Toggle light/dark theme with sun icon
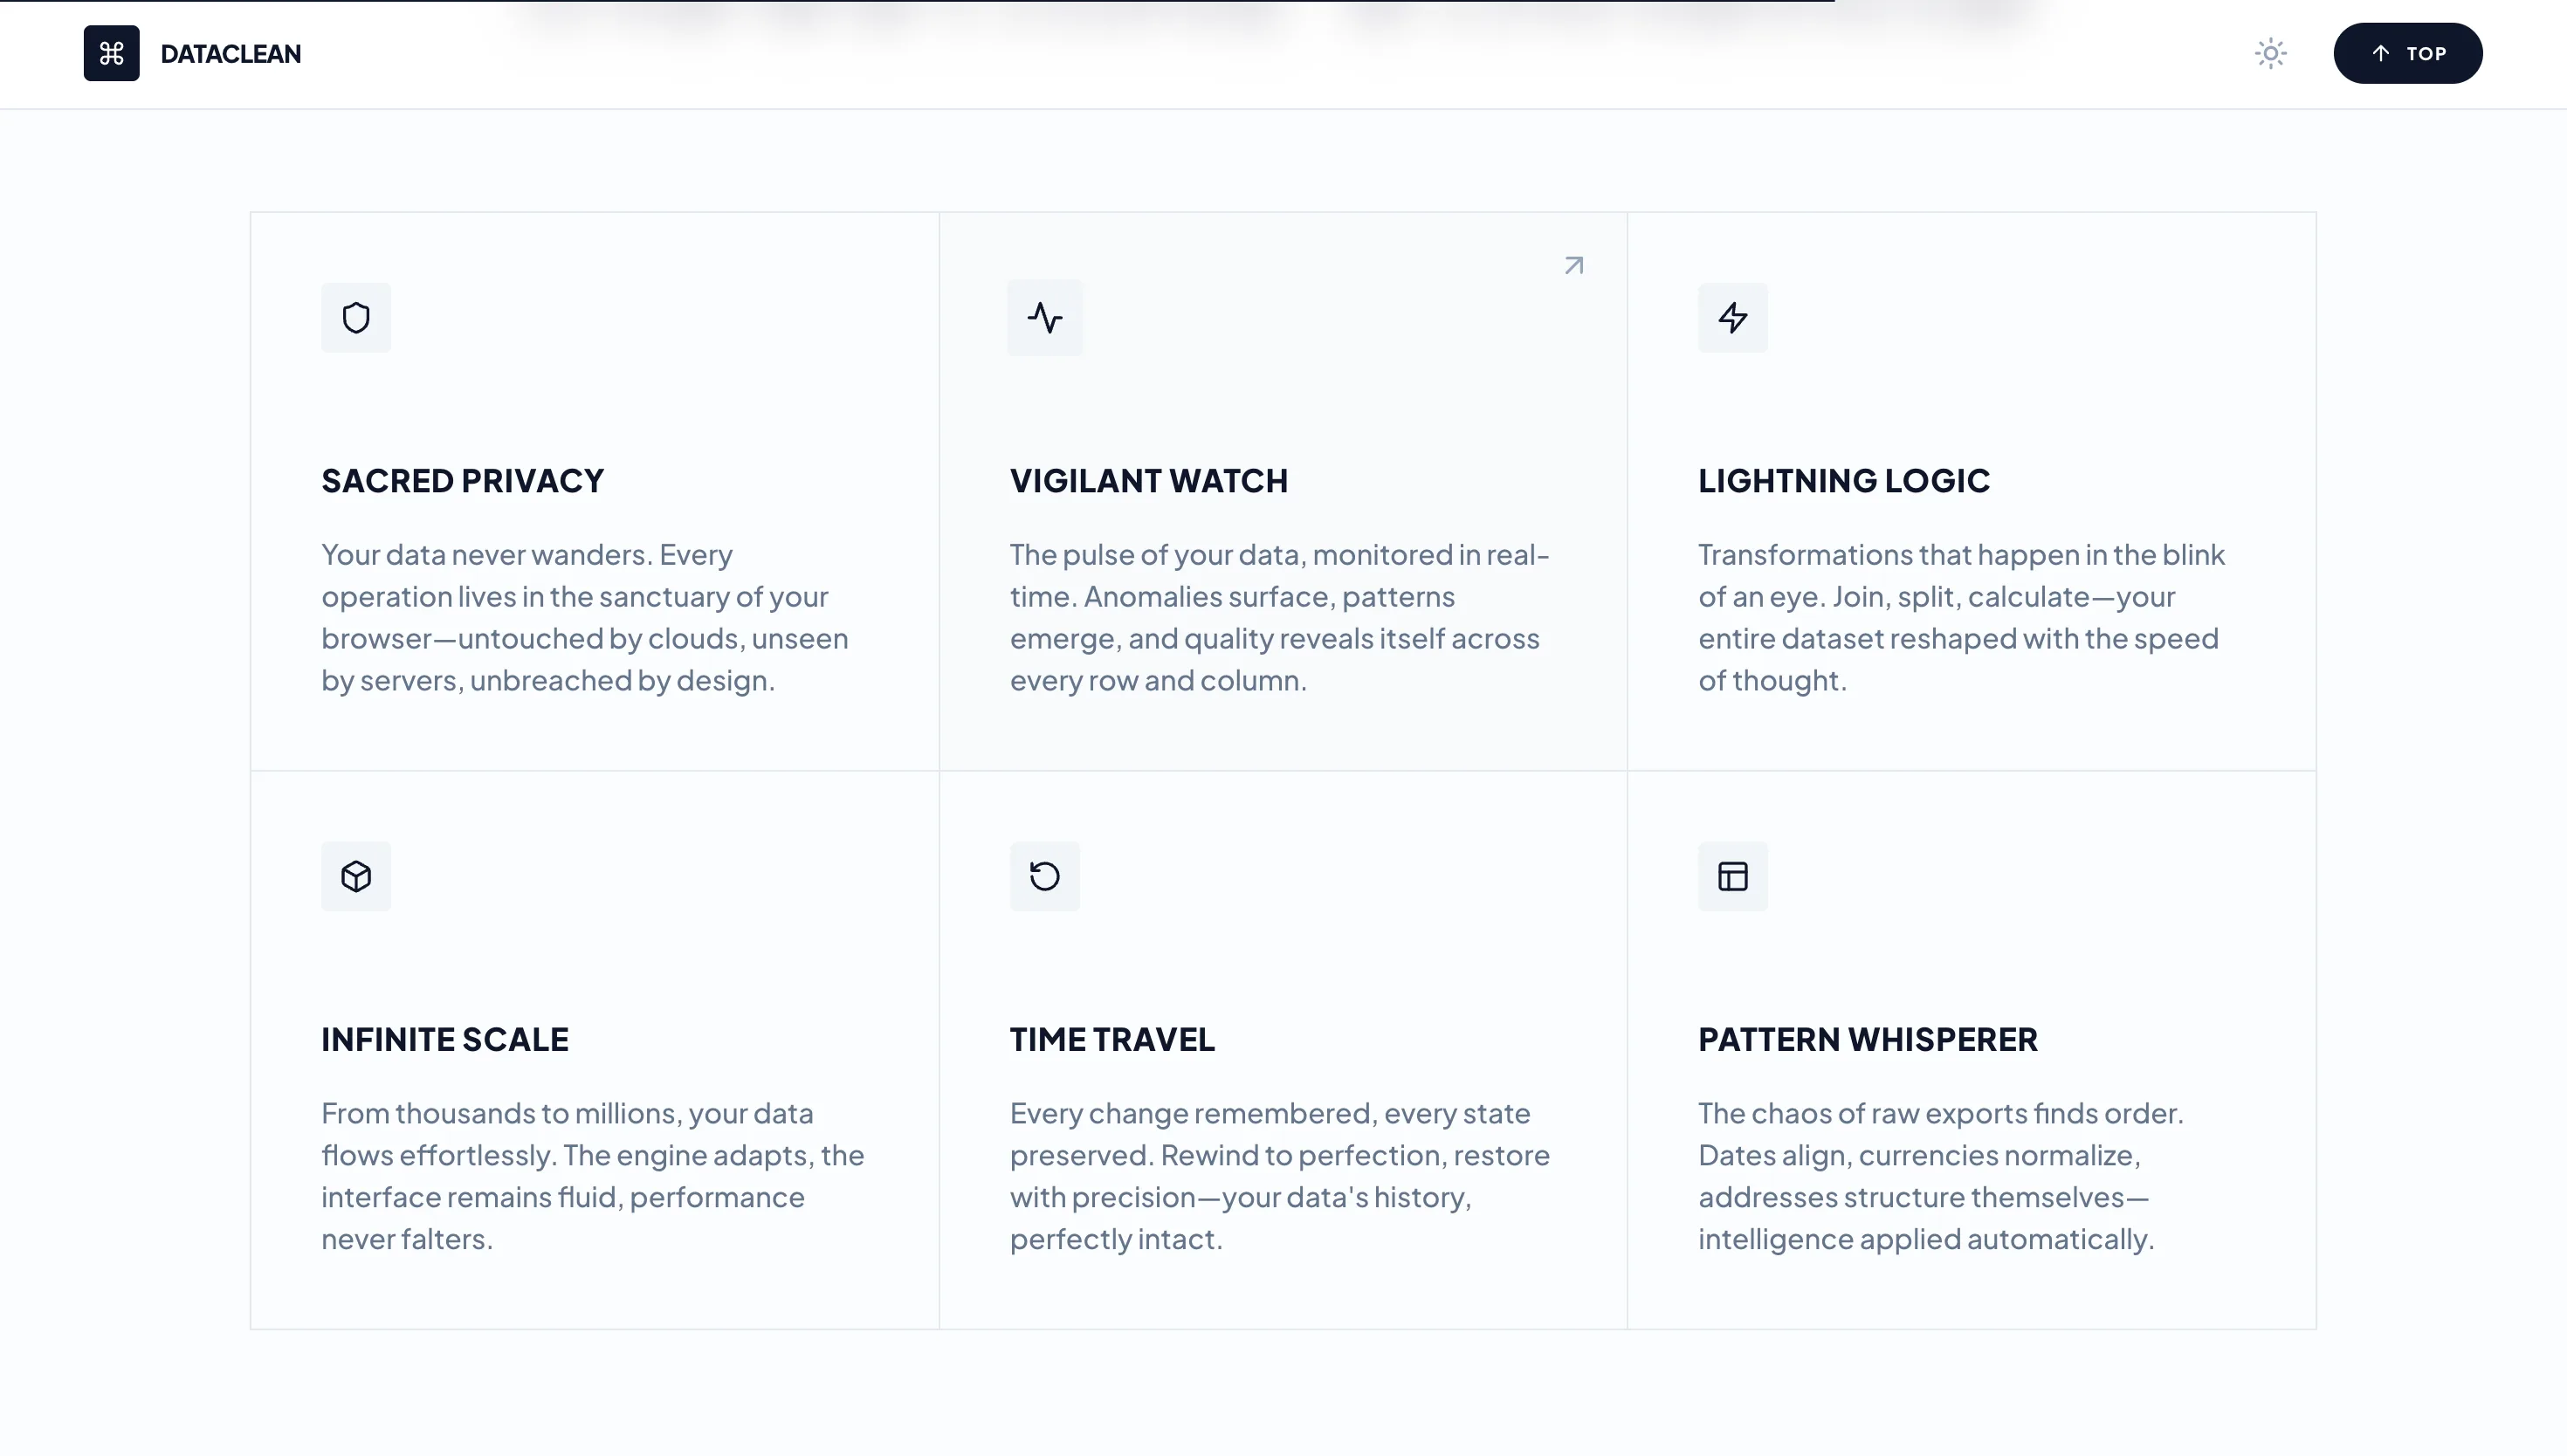This screenshot has height=1456, width=2567. click(2270, 53)
